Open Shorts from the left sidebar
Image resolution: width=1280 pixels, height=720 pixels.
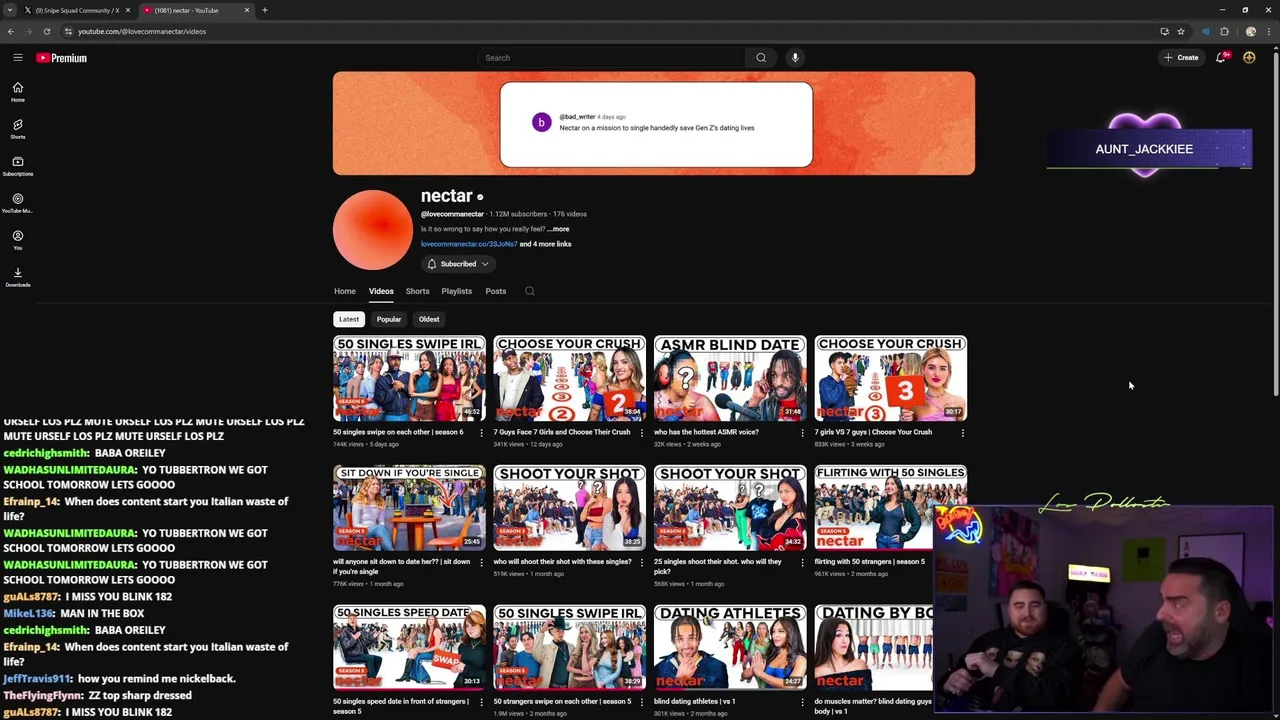17,129
